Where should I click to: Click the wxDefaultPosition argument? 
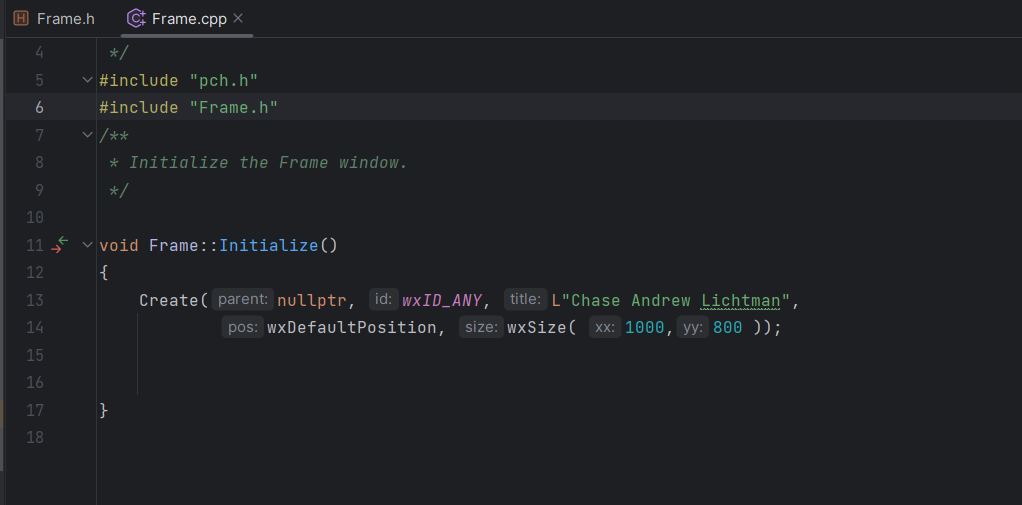tap(352, 327)
